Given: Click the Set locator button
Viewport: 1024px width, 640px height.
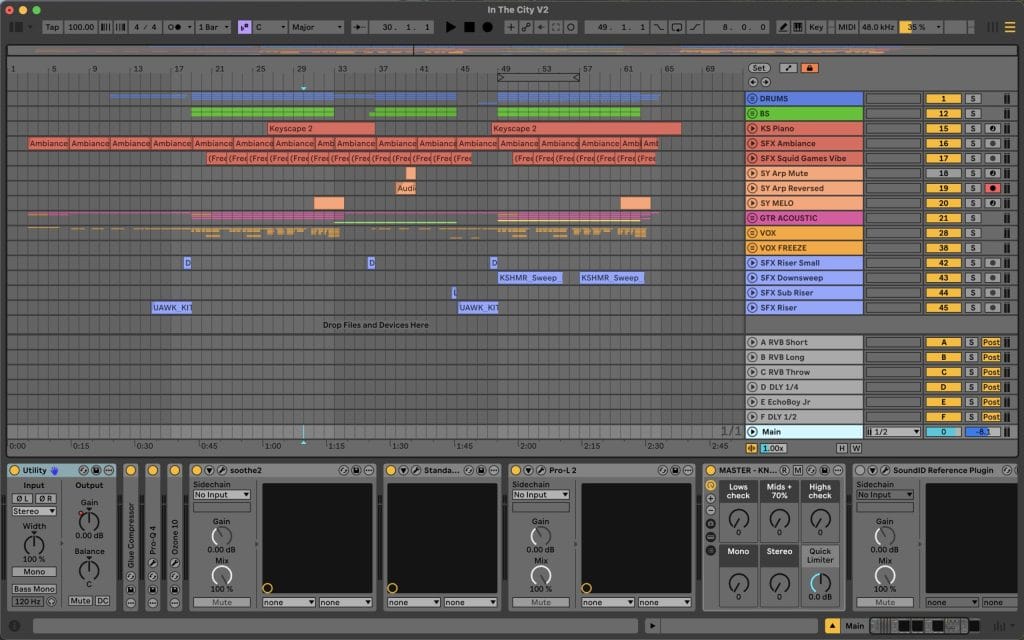Looking at the screenshot, I should pos(759,68).
